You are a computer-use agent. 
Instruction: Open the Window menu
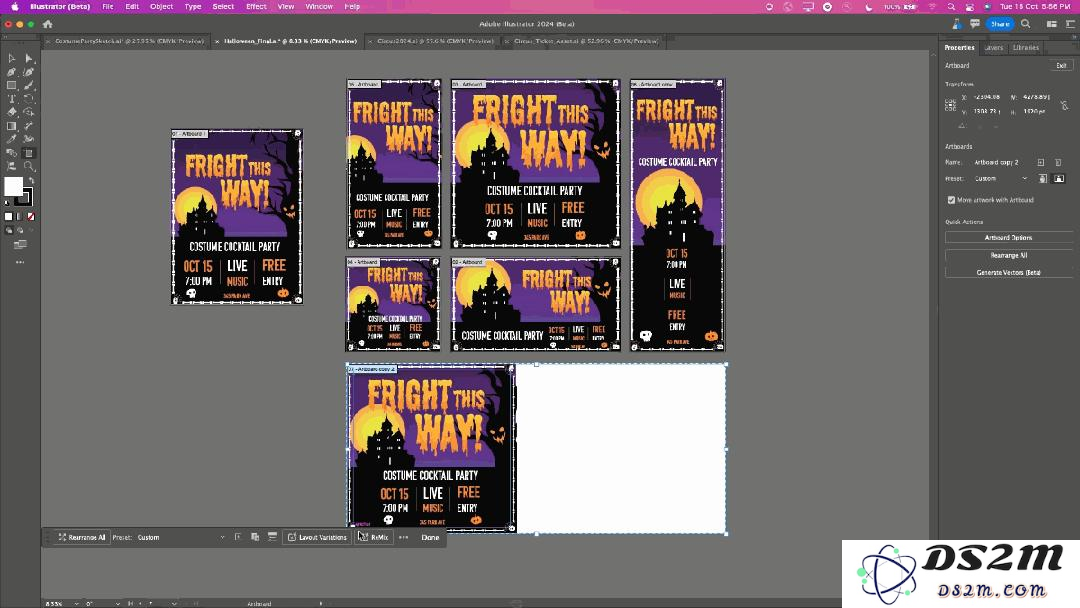tap(319, 6)
